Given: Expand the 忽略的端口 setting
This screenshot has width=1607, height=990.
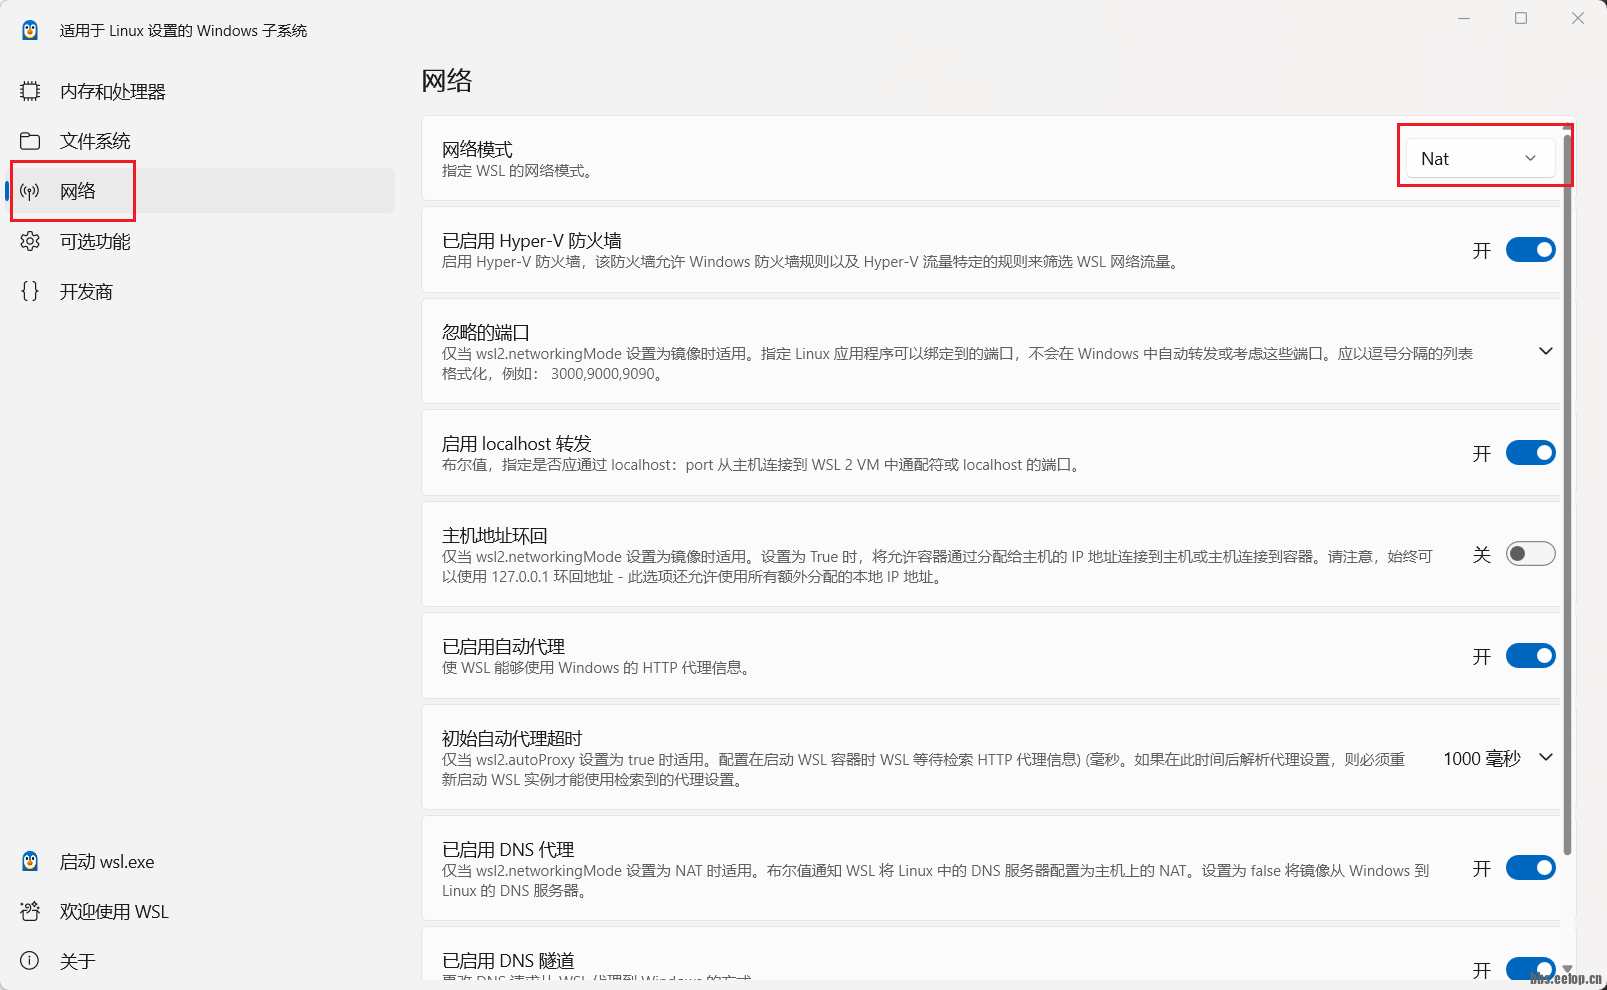Looking at the screenshot, I should point(1545,351).
